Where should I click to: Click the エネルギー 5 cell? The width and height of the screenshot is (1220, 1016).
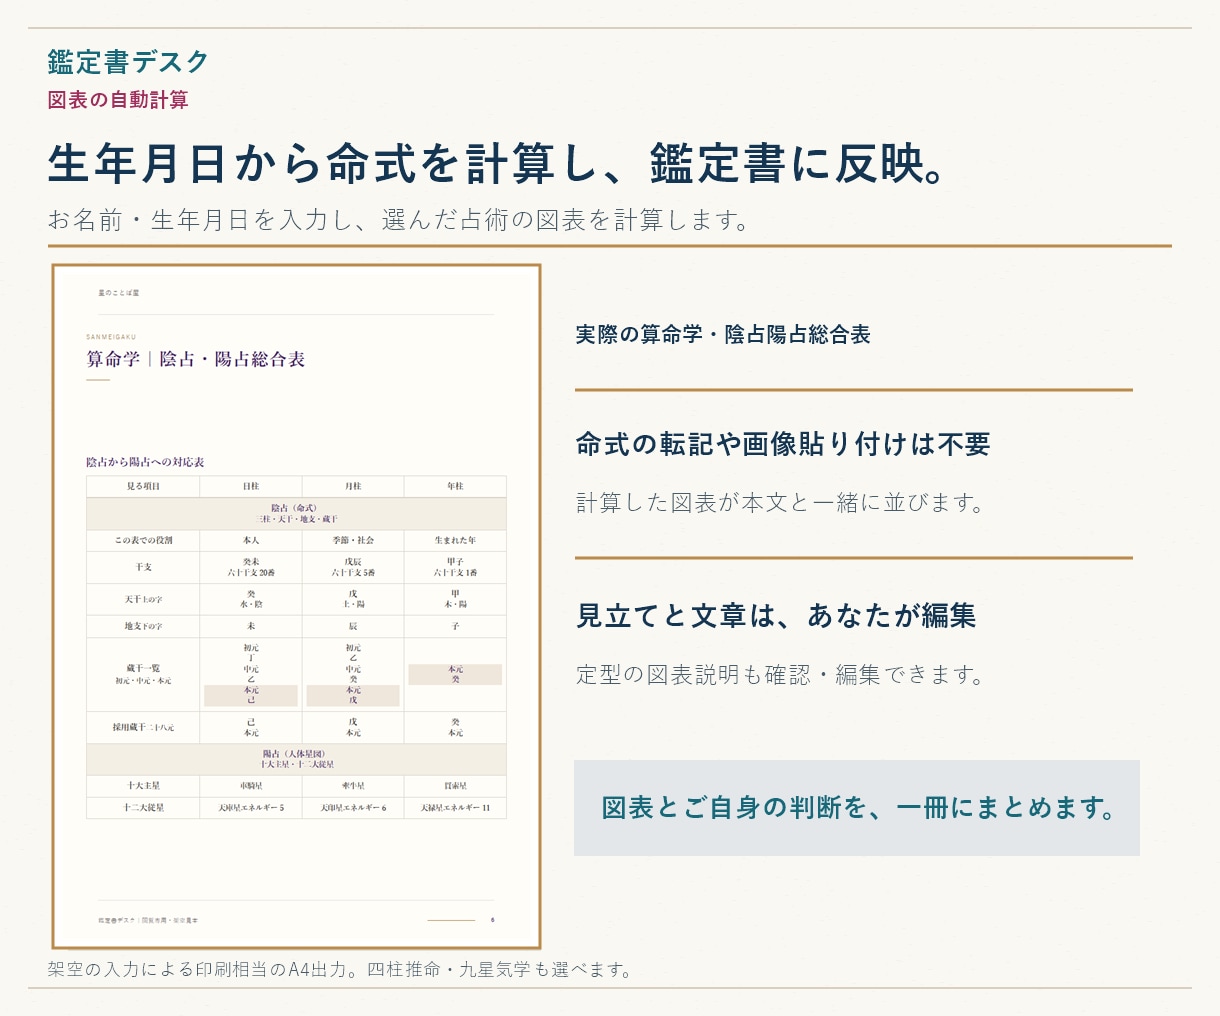(251, 807)
